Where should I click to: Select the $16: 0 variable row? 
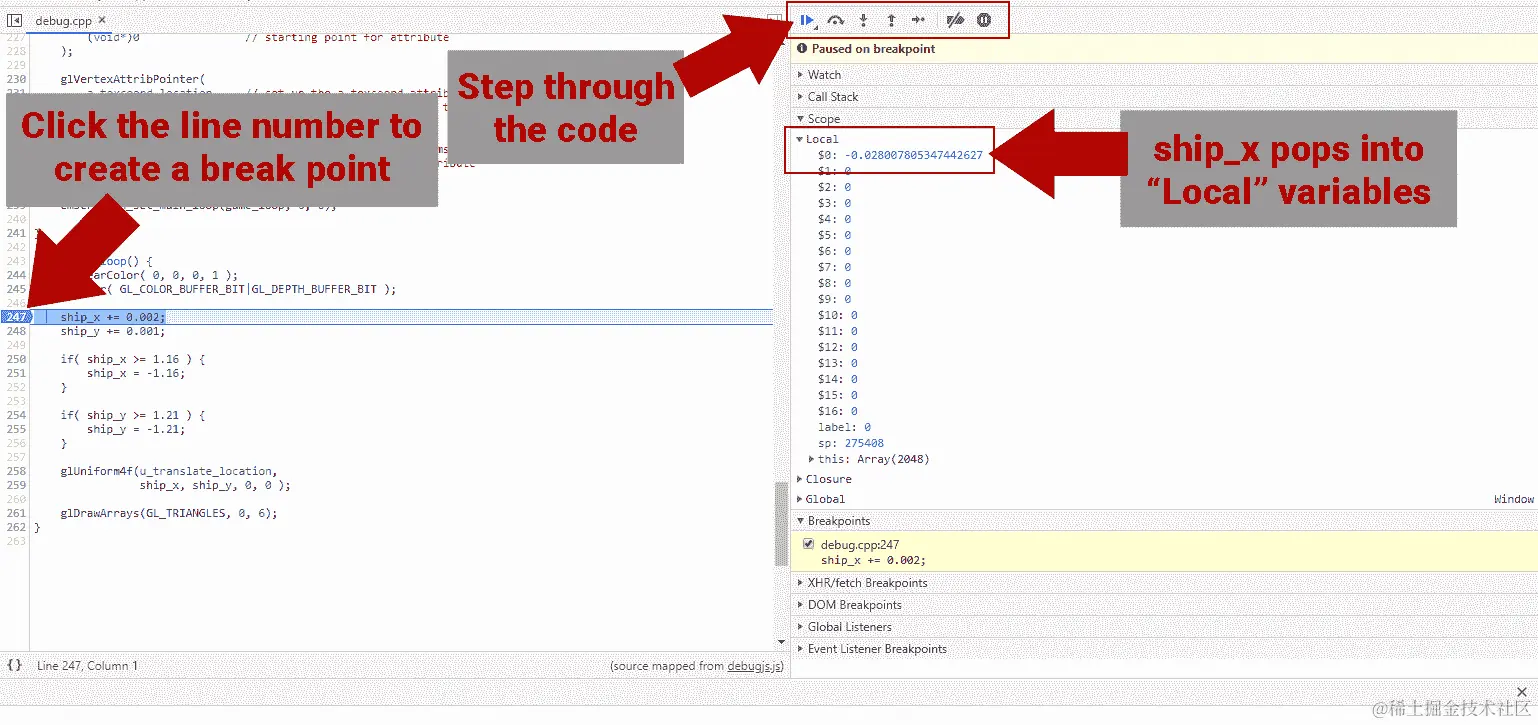(837, 411)
